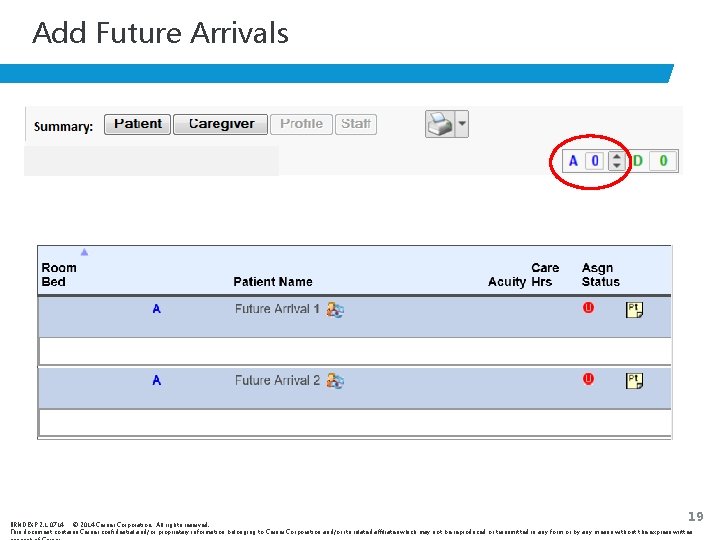
Task: Open the note icon for Future Arrival 2
Action: 634,381
